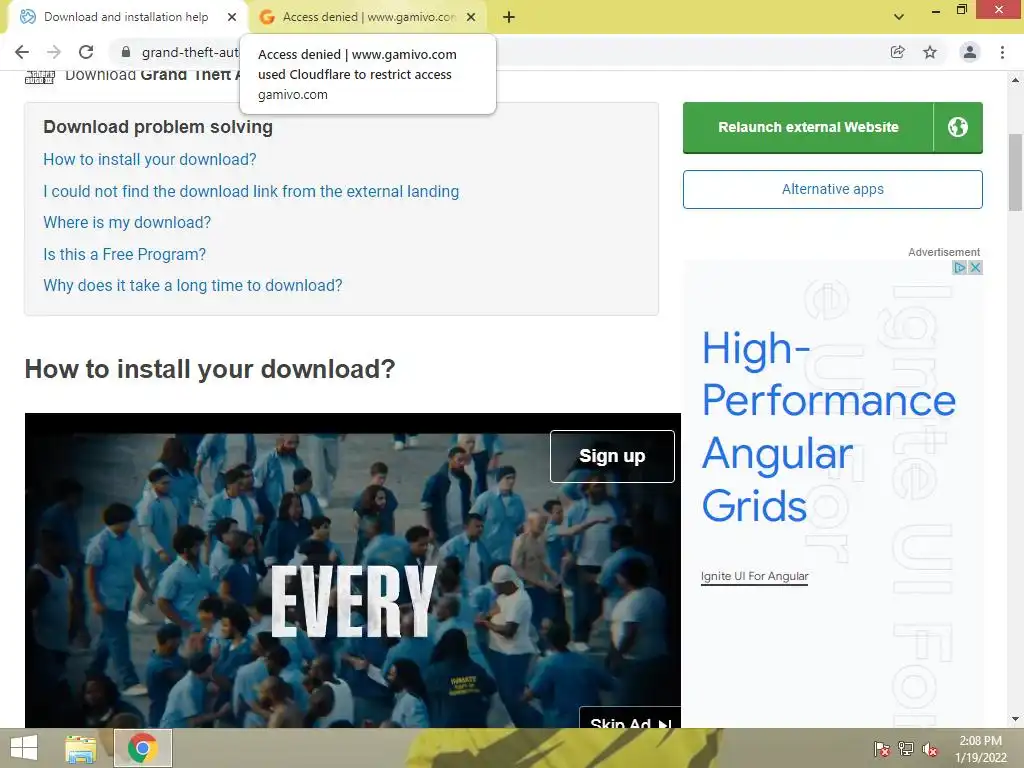
Task: Open the taskbar clock showing 2:08 PM
Action: pos(980,749)
